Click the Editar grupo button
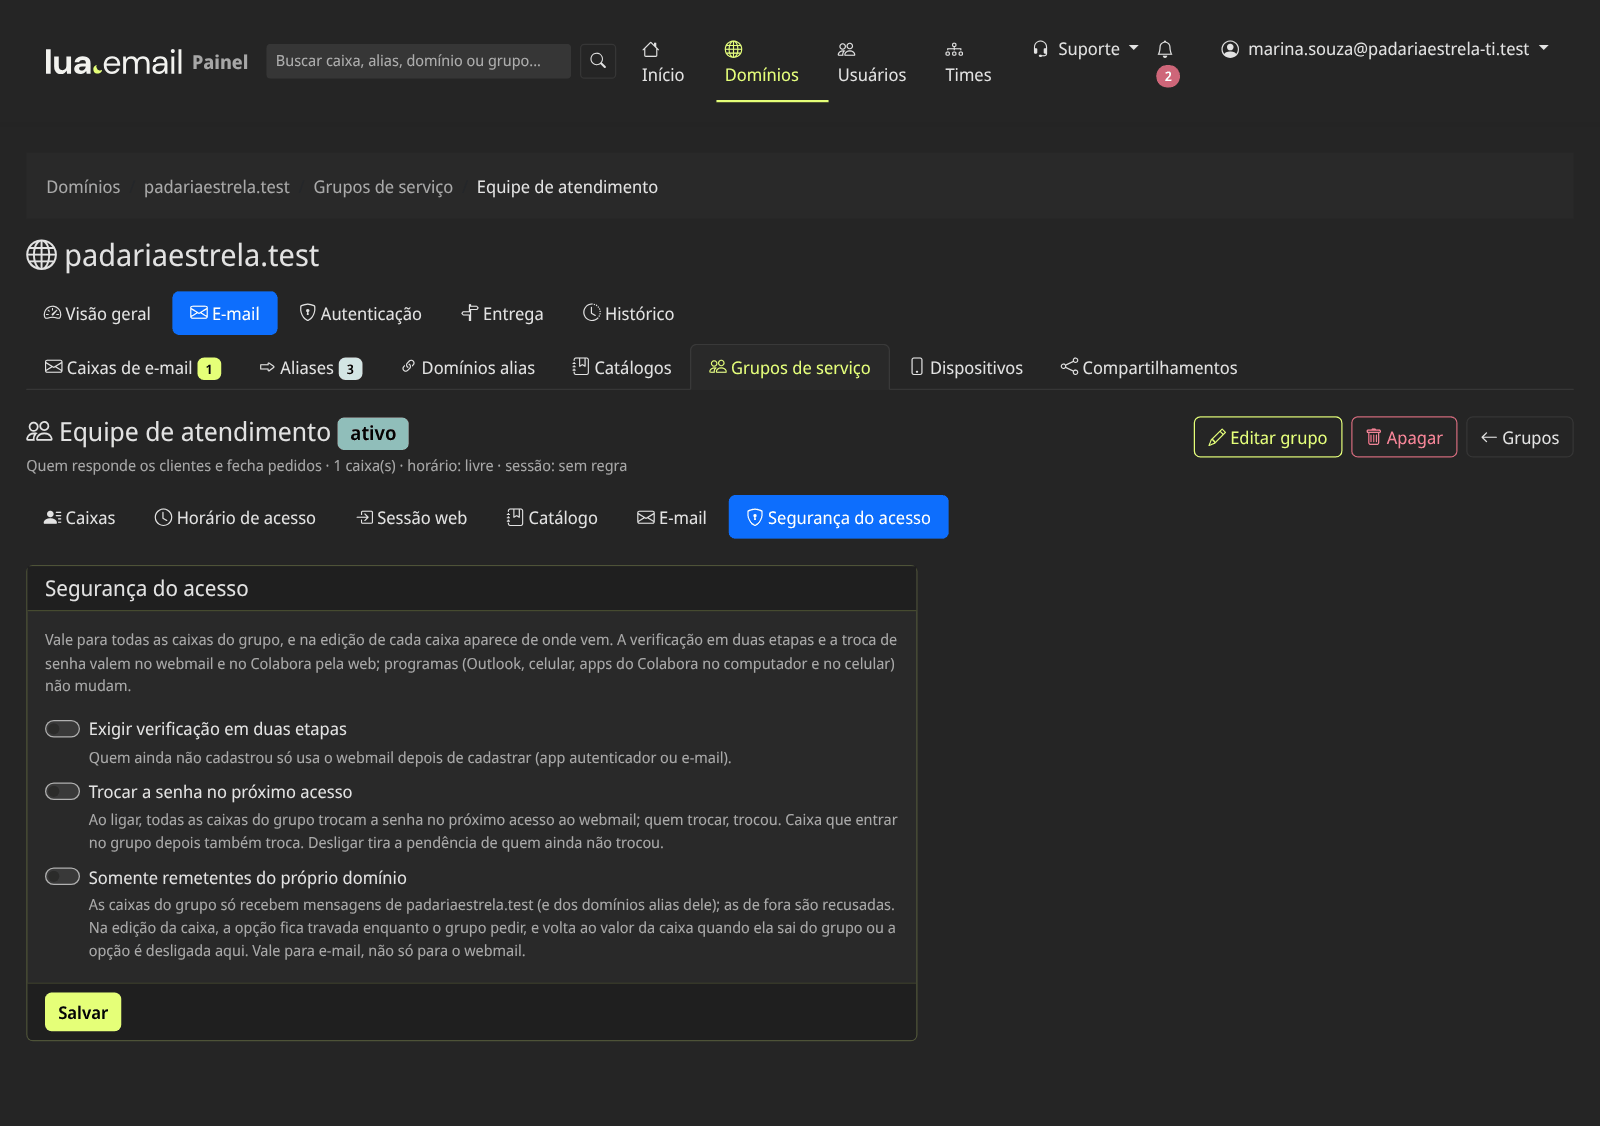The height and width of the screenshot is (1126, 1600). [1268, 437]
